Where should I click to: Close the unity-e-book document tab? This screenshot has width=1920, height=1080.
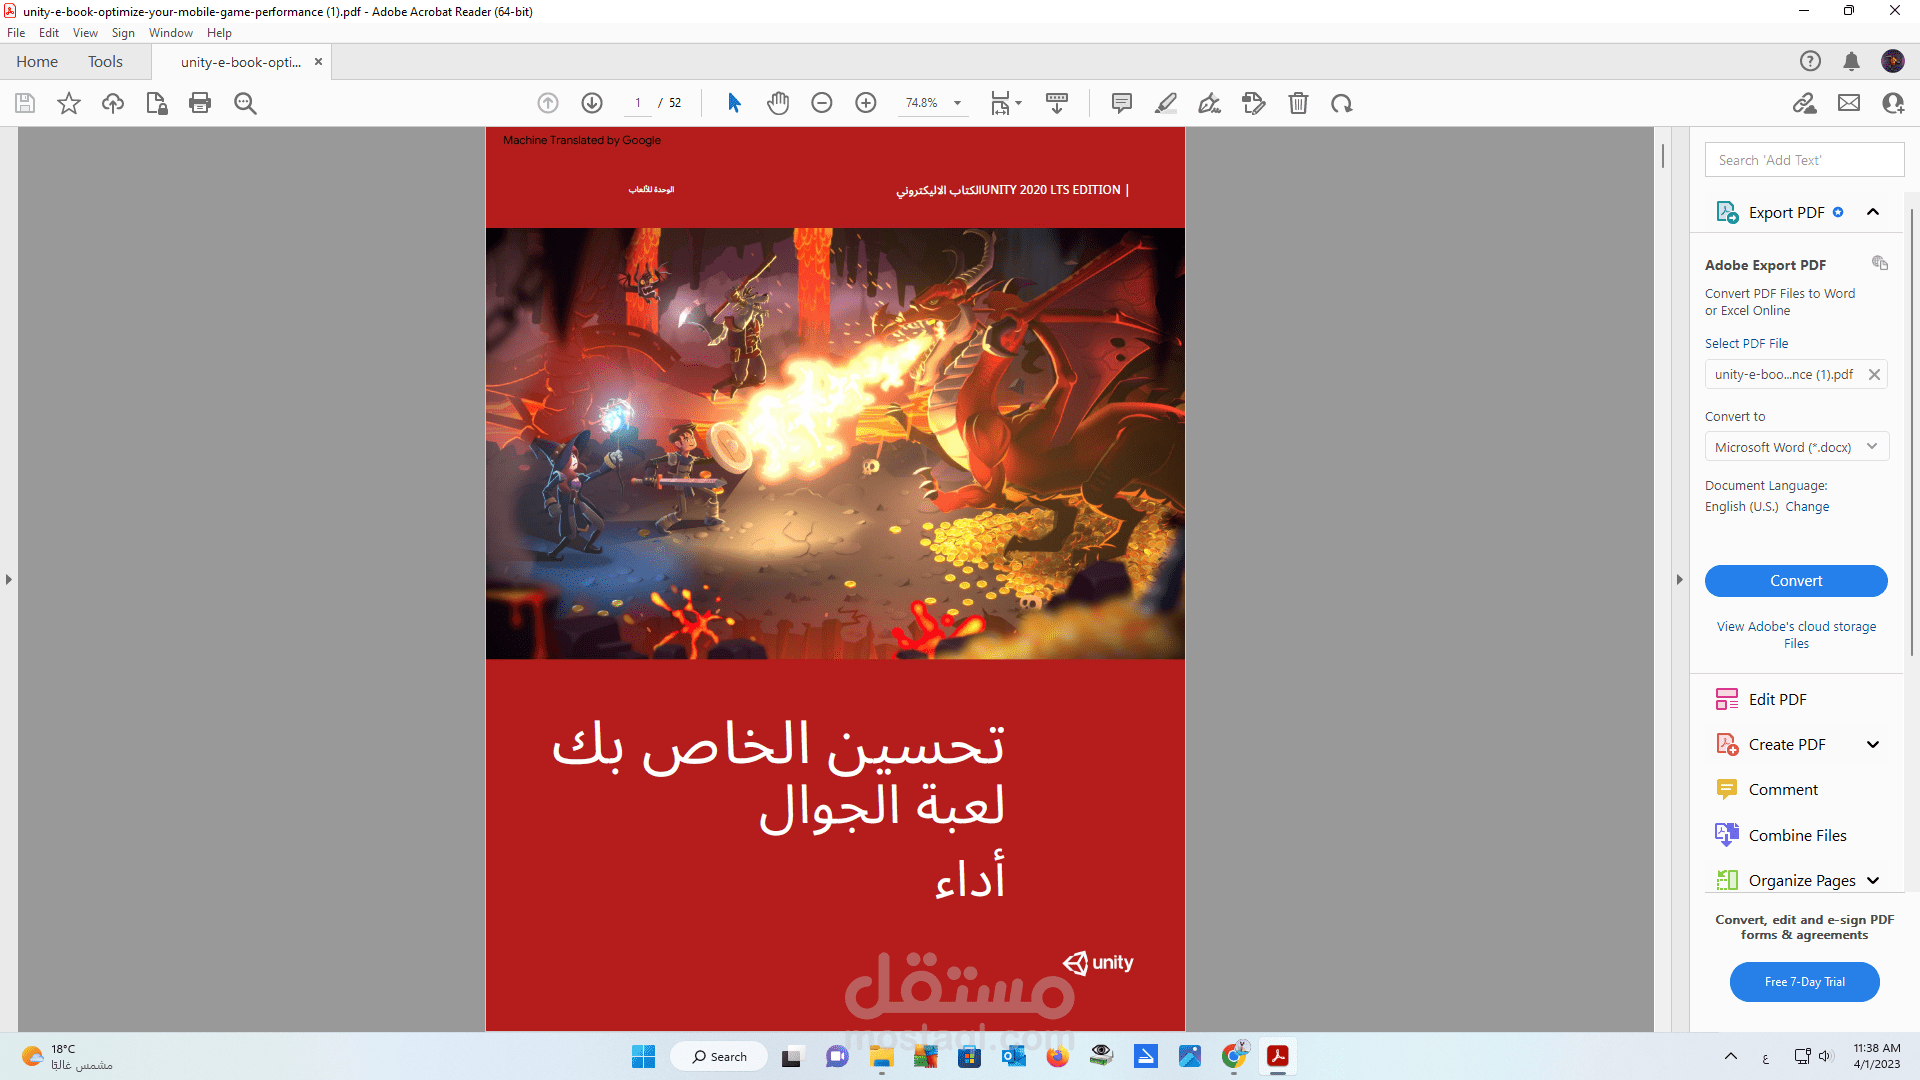coord(318,61)
